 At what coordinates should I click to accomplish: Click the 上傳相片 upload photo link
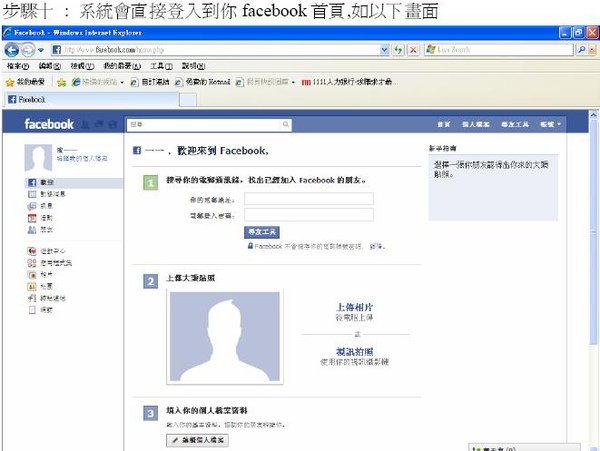354,307
